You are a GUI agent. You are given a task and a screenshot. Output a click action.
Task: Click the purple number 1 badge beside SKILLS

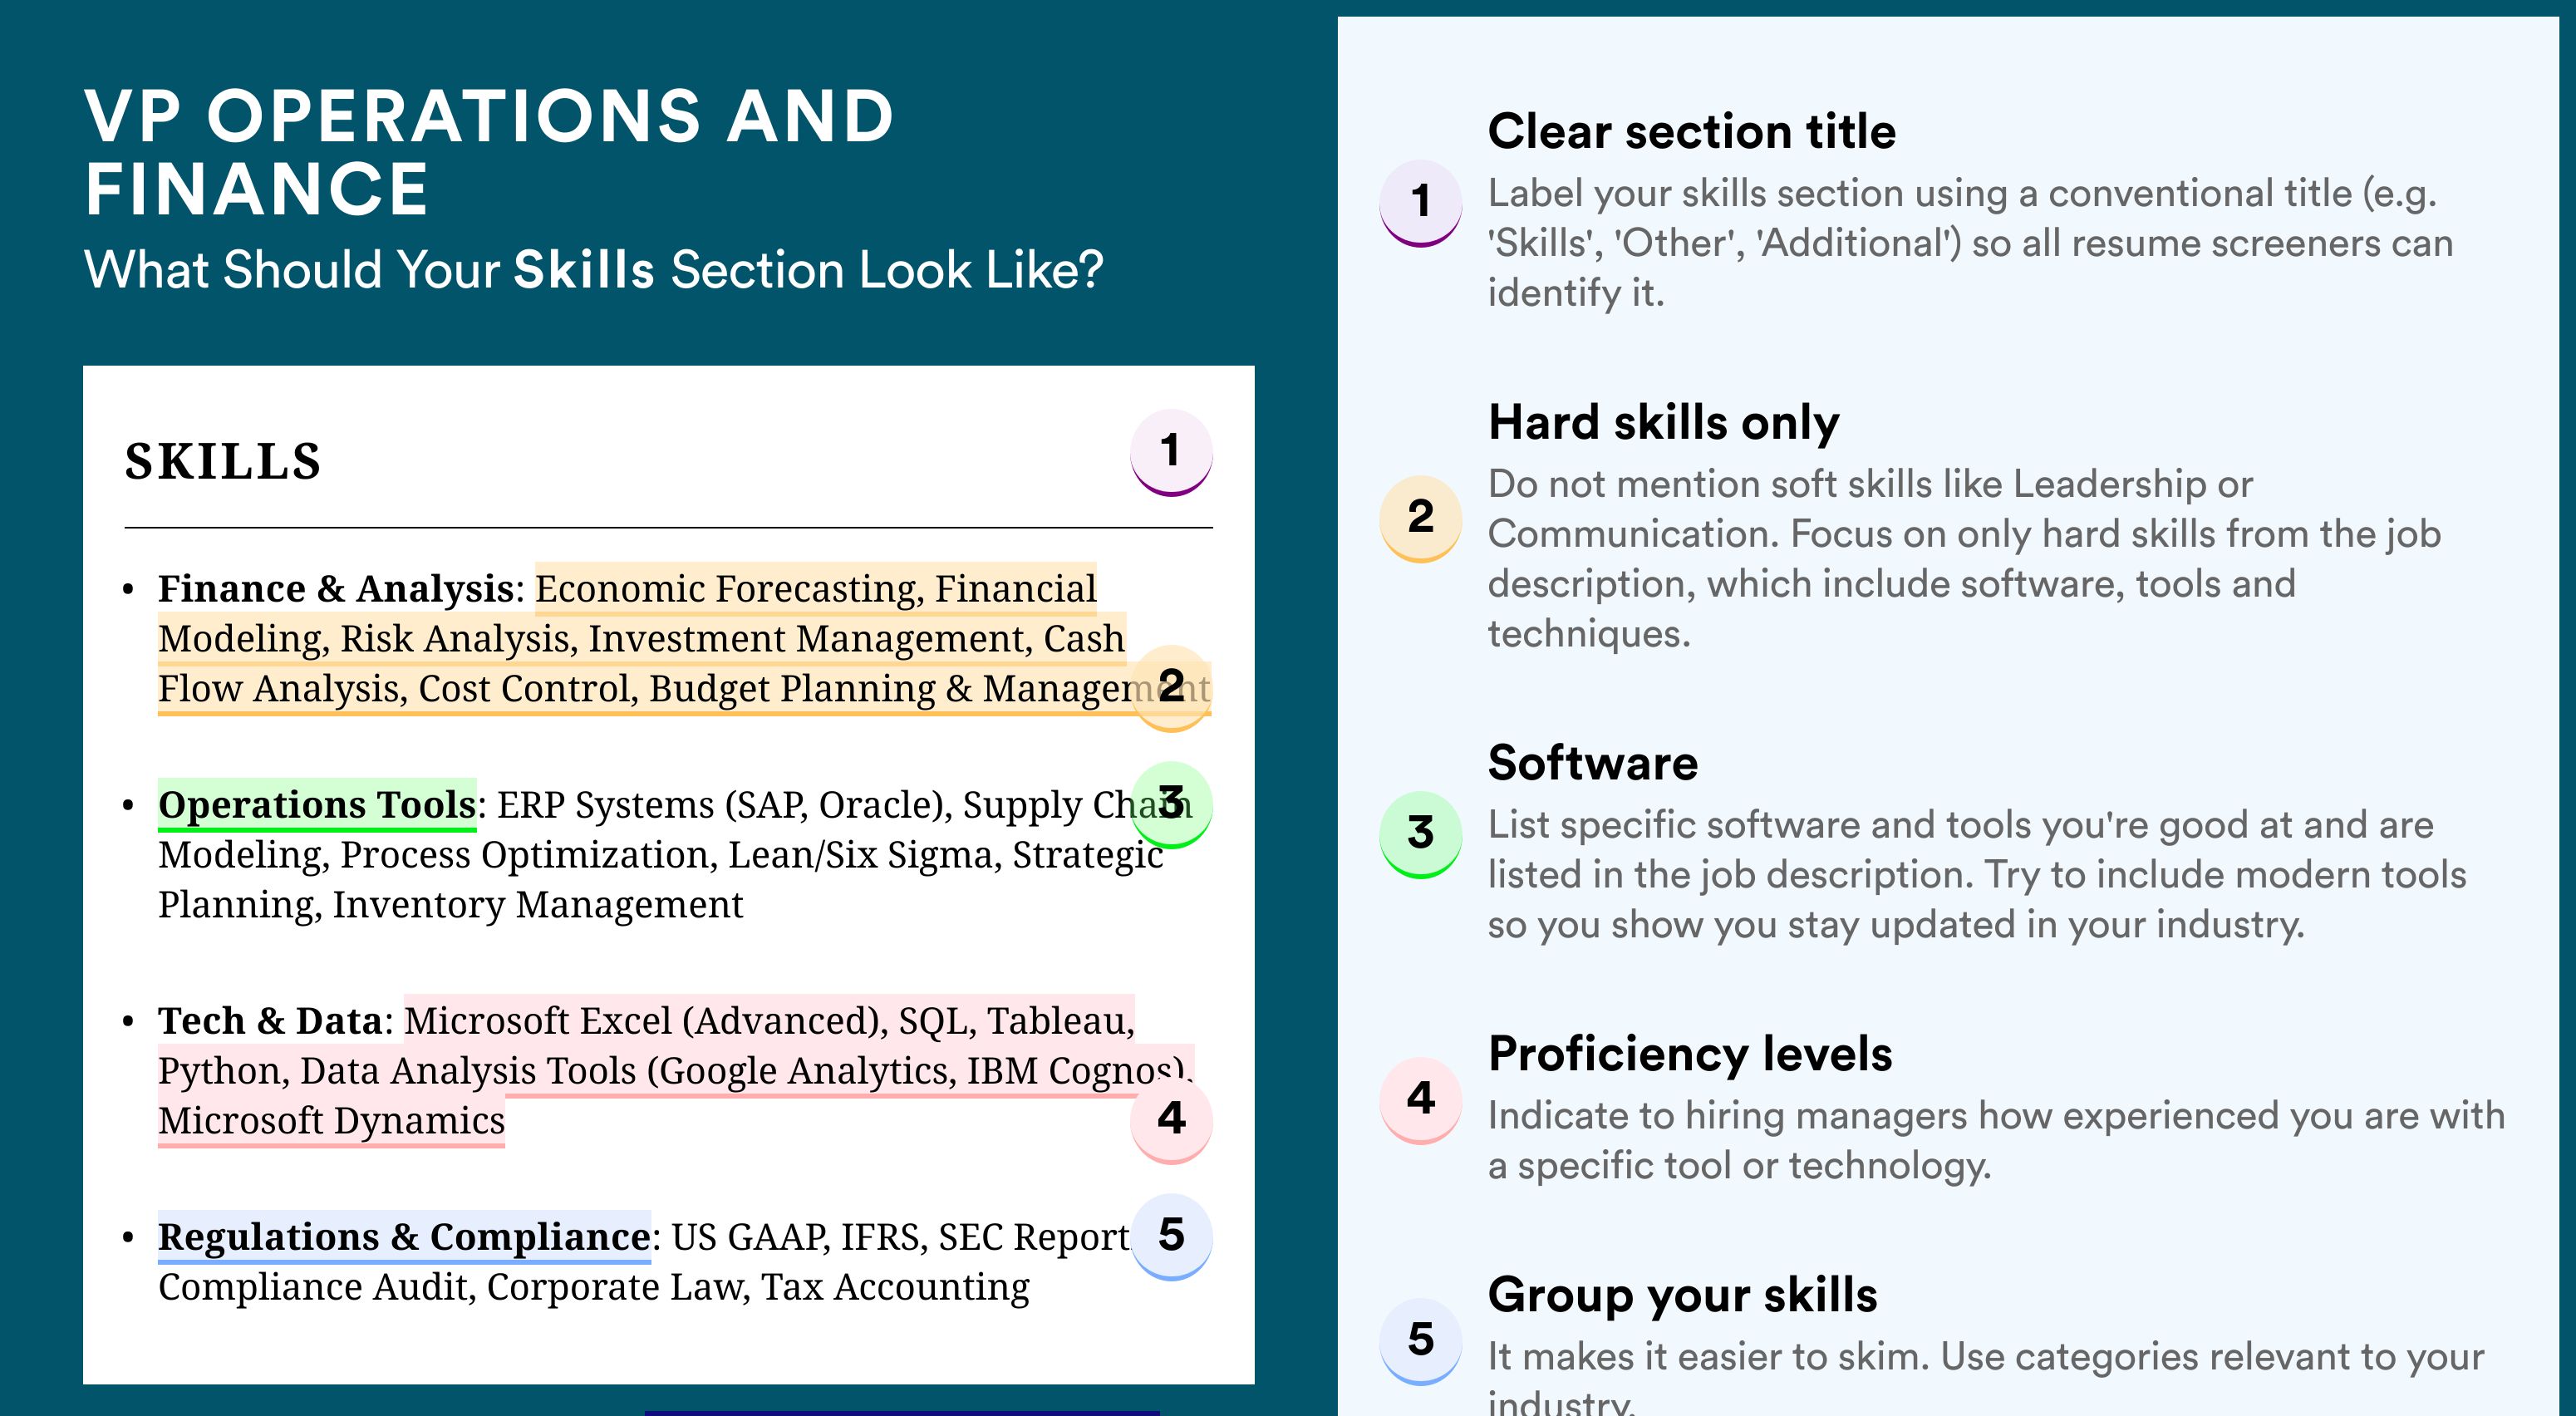click(x=1171, y=451)
